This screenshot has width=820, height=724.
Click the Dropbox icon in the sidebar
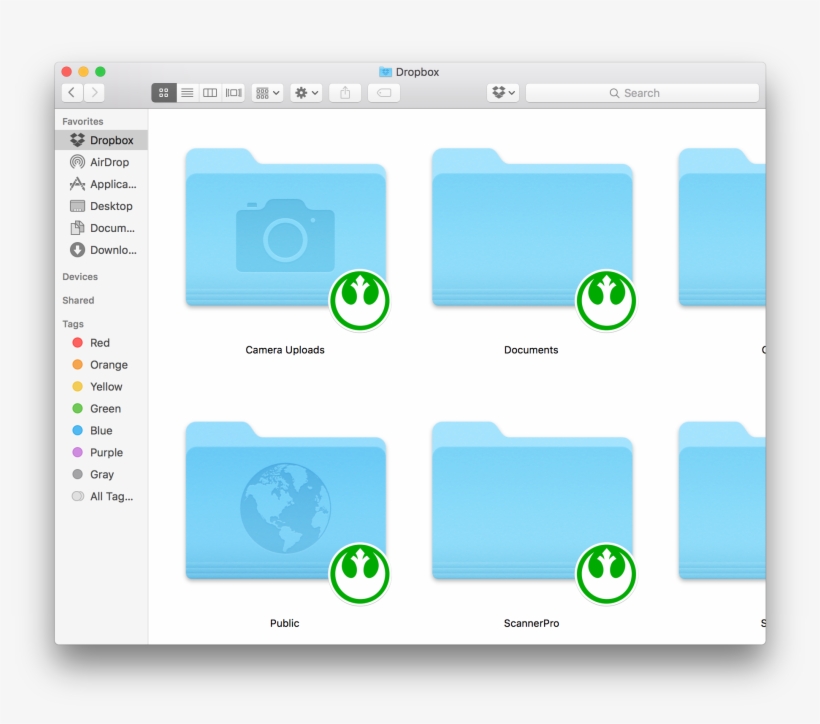pos(77,140)
